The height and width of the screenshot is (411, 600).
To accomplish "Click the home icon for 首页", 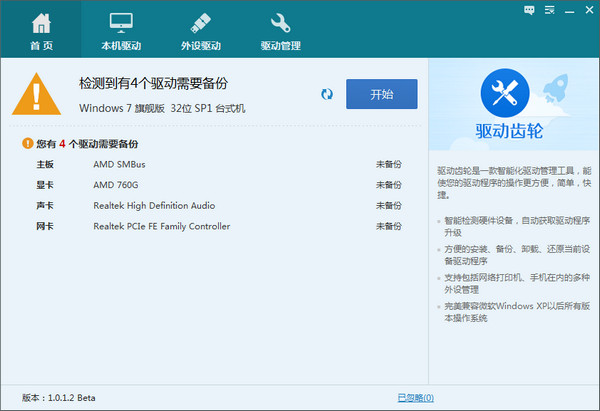I will tap(41, 22).
